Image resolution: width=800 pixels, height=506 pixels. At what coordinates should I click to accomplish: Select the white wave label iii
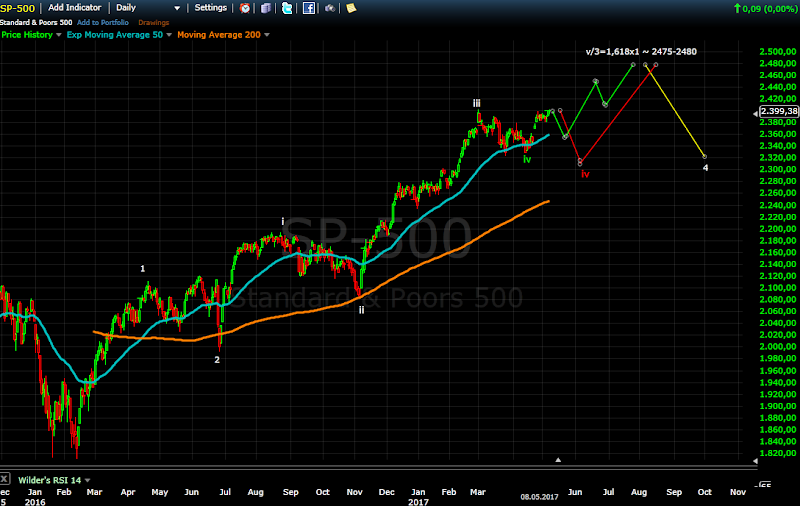pyautogui.click(x=477, y=103)
